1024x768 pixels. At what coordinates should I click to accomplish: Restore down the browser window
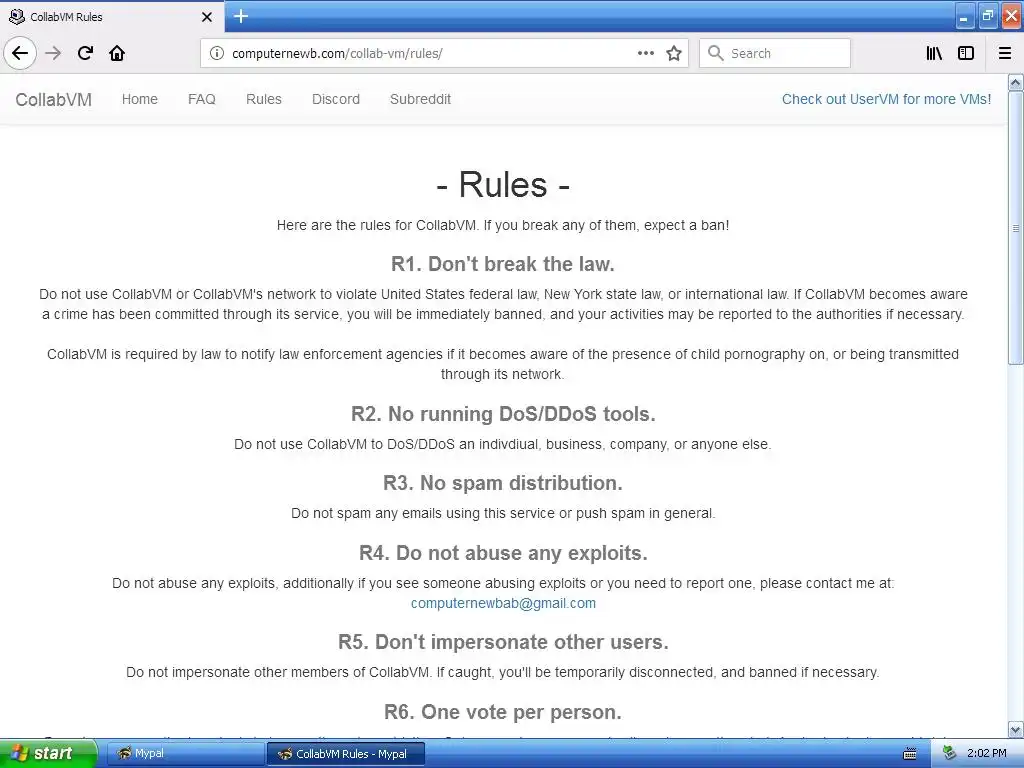click(x=987, y=16)
